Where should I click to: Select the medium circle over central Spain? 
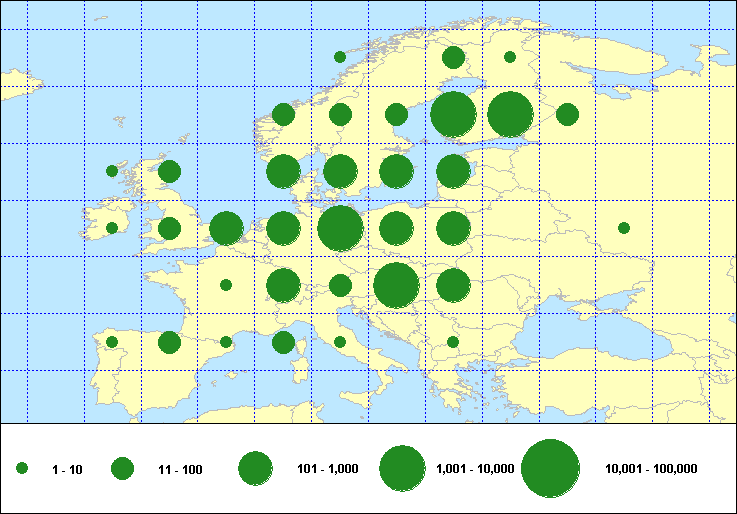click(x=169, y=342)
